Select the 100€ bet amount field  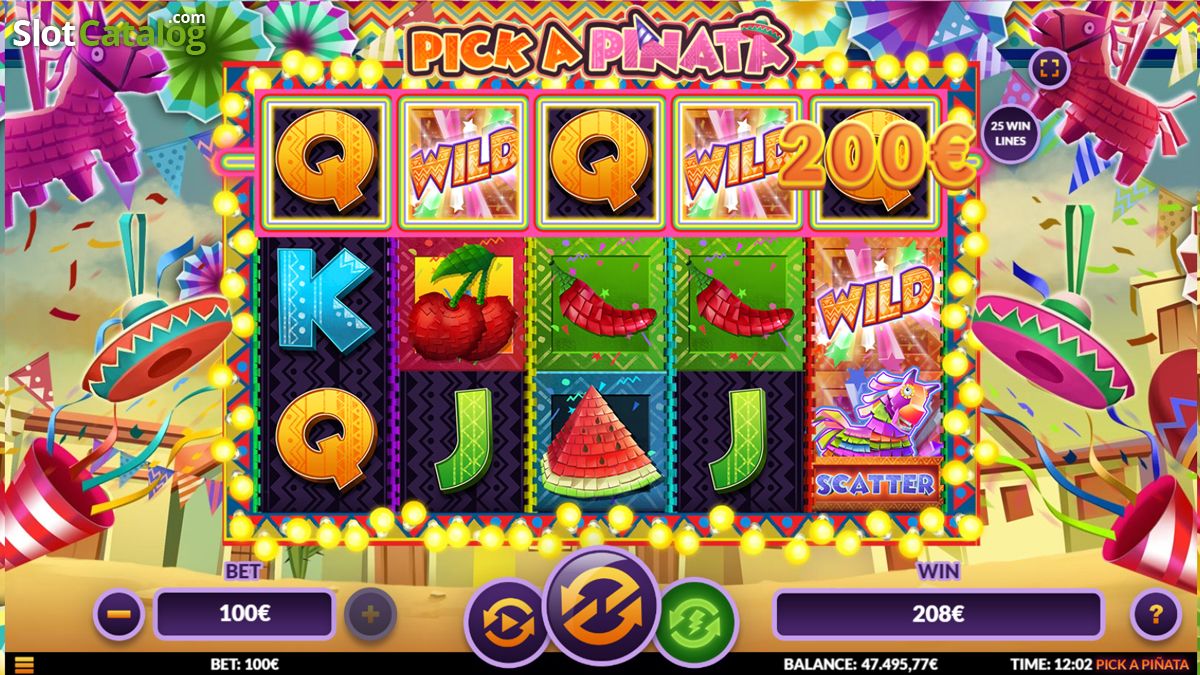pyautogui.click(x=244, y=614)
